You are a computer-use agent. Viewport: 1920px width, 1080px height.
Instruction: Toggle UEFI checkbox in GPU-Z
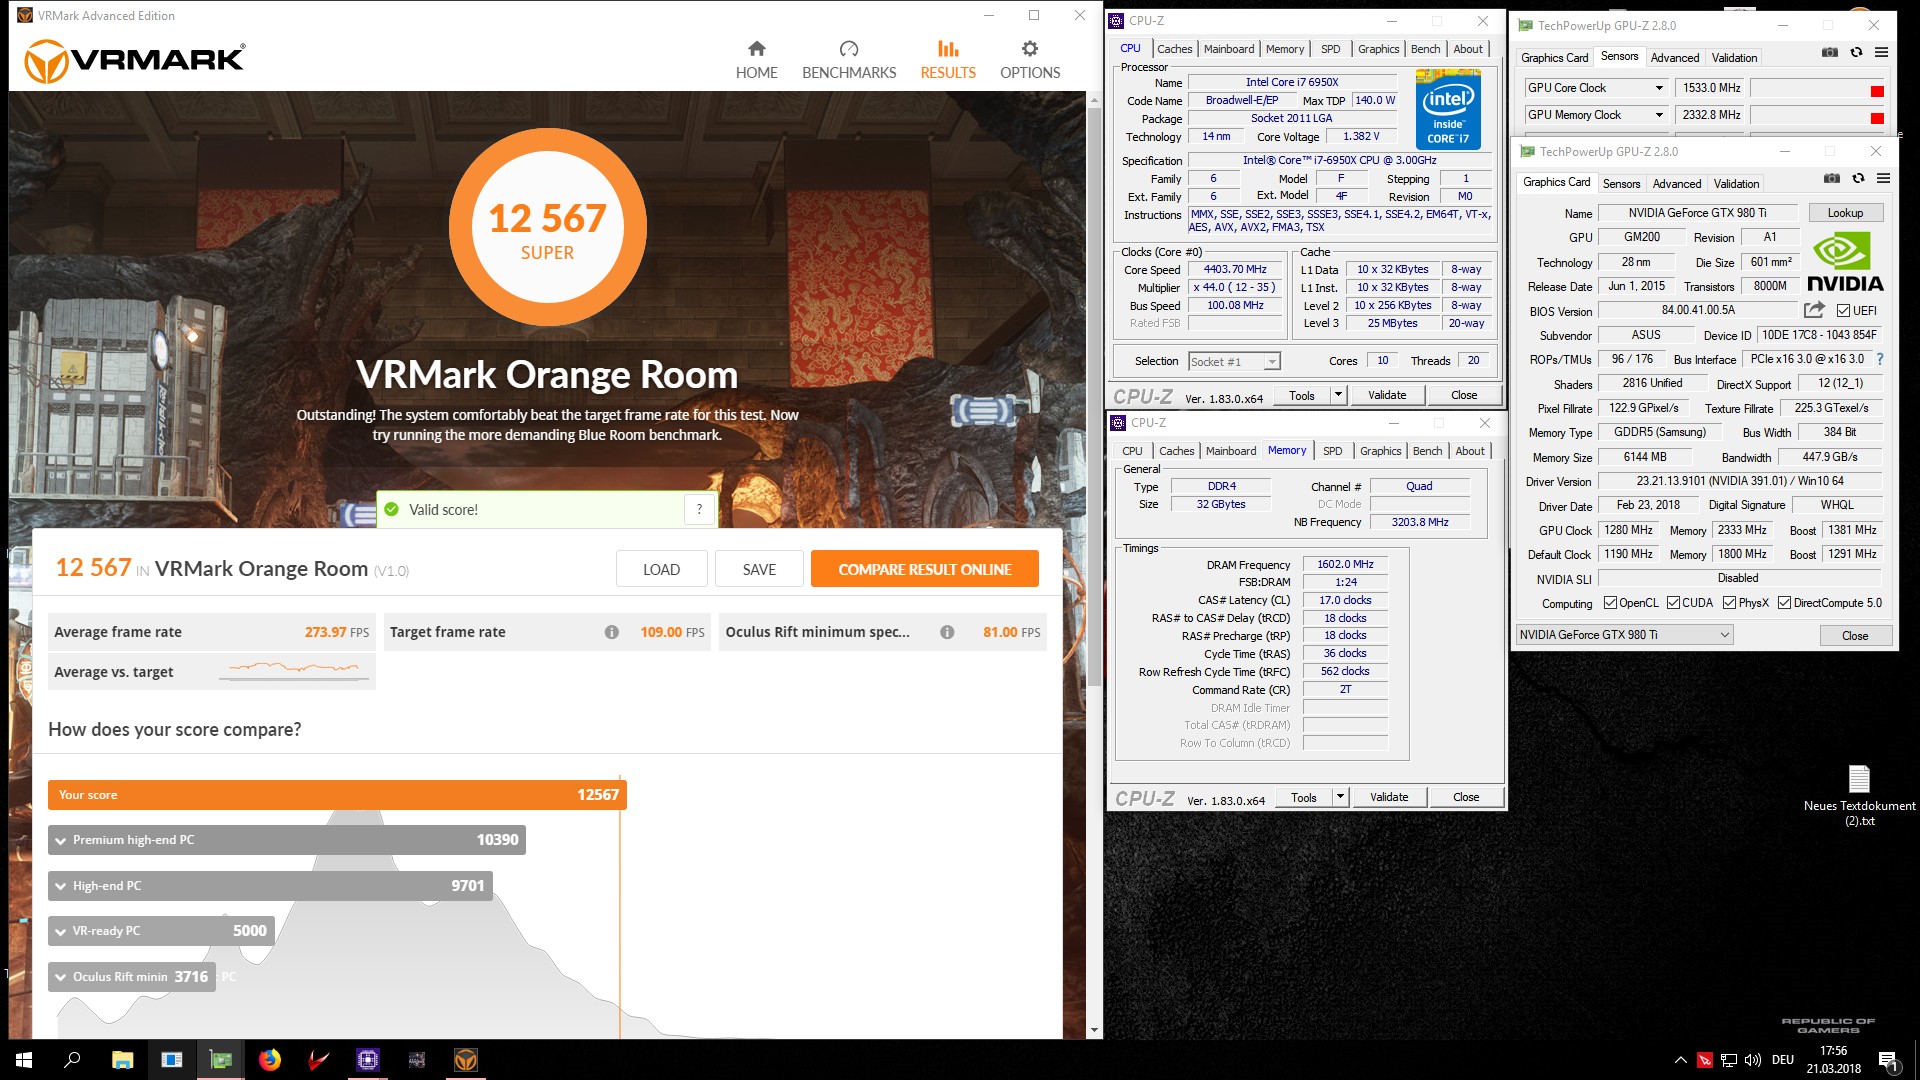coord(1843,311)
